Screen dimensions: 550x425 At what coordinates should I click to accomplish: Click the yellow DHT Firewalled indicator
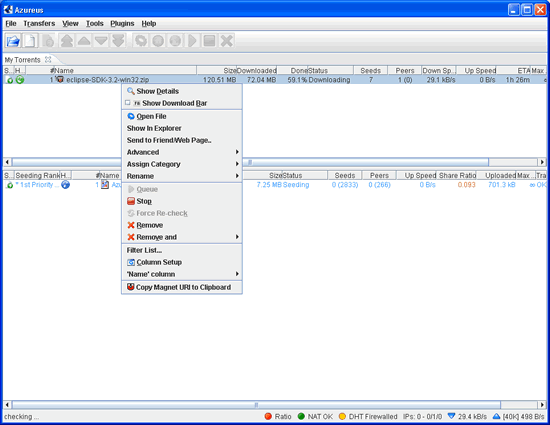(x=342, y=416)
